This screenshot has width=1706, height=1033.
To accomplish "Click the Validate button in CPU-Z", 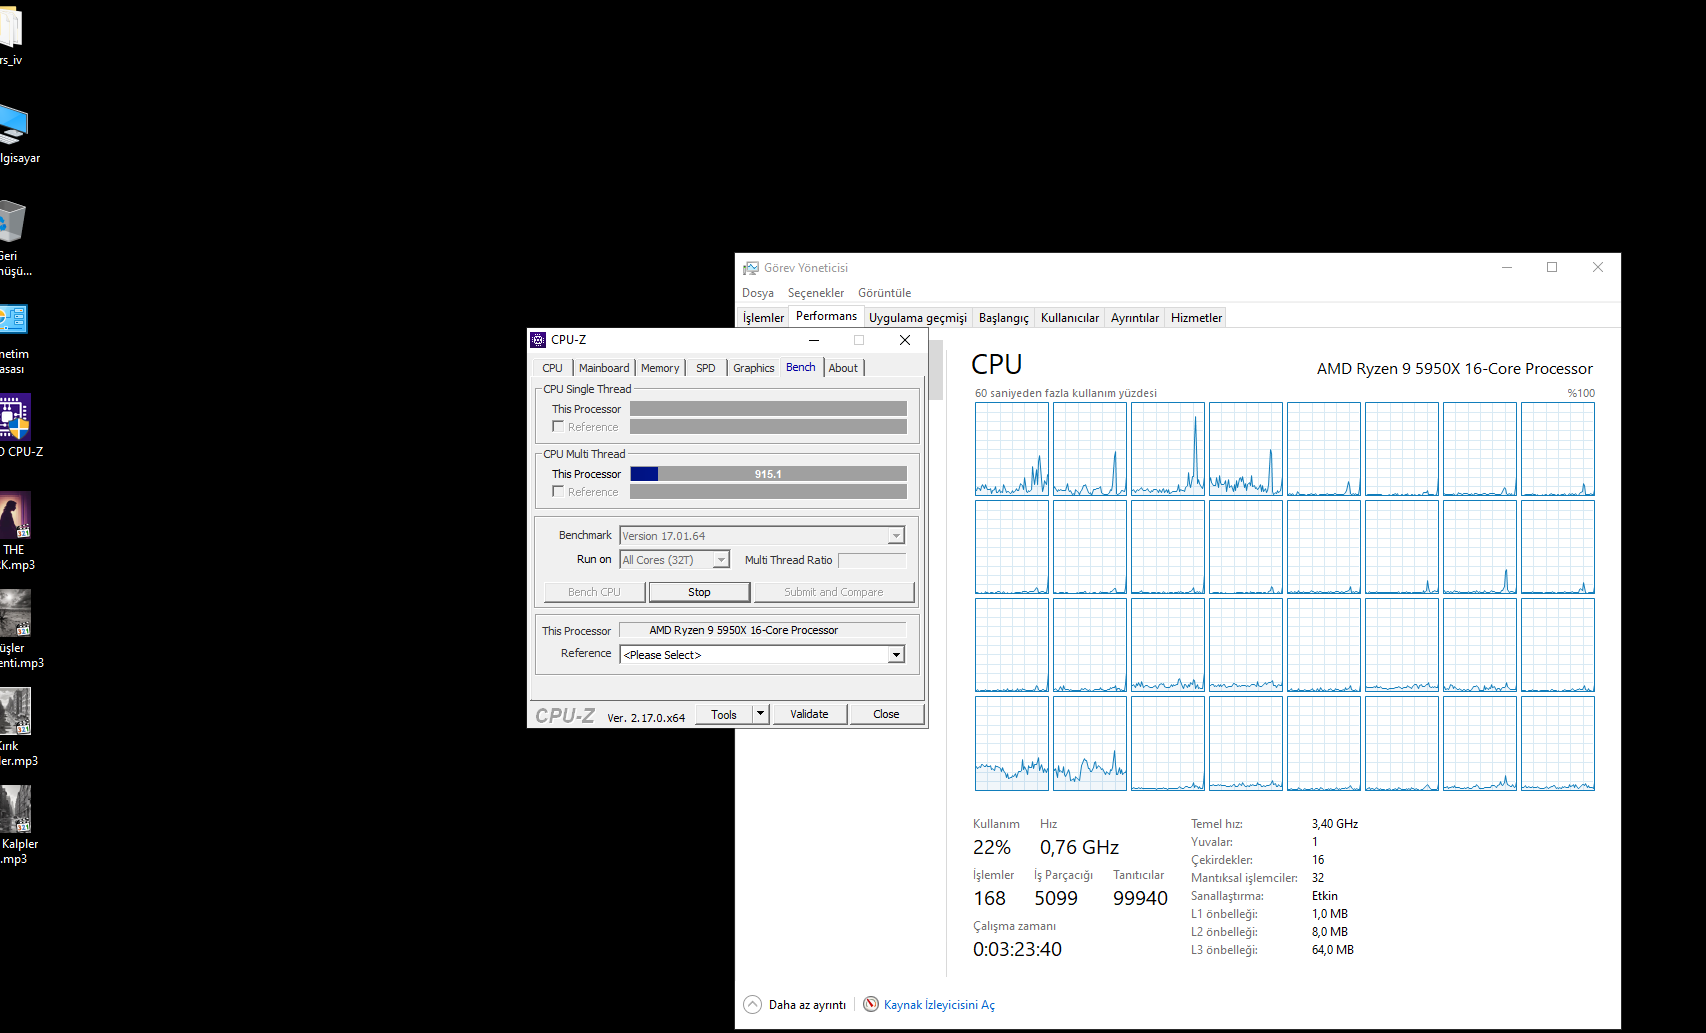I will 809,714.
